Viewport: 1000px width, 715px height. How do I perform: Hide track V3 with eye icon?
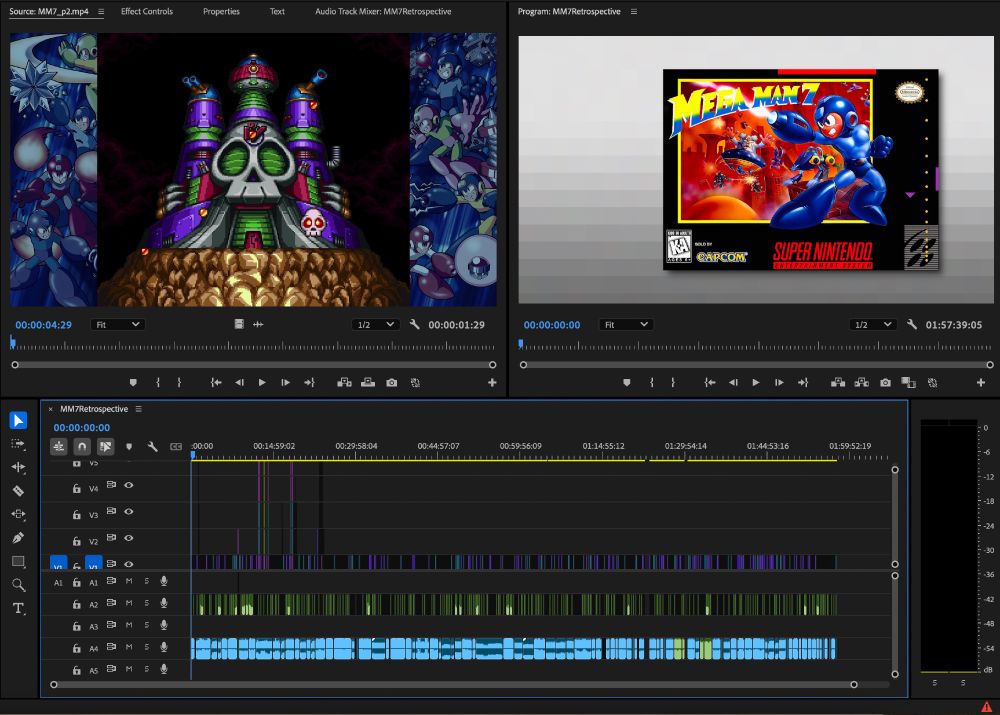tap(129, 512)
